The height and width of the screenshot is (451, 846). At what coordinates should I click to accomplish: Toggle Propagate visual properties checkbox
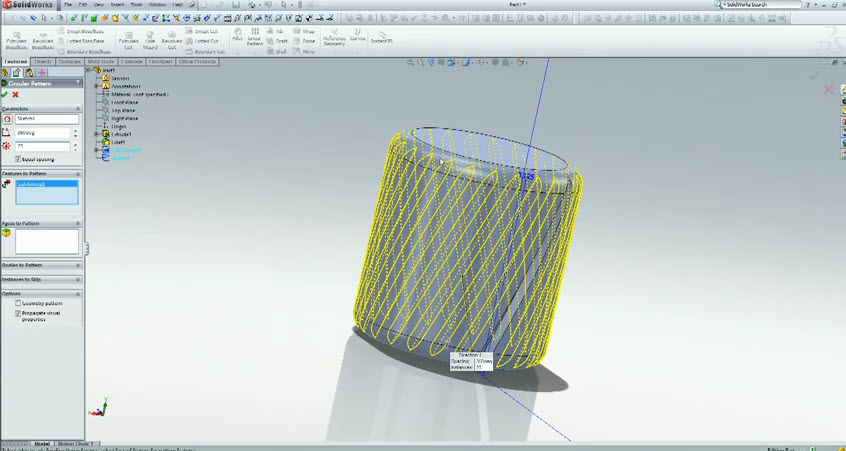click(18, 313)
